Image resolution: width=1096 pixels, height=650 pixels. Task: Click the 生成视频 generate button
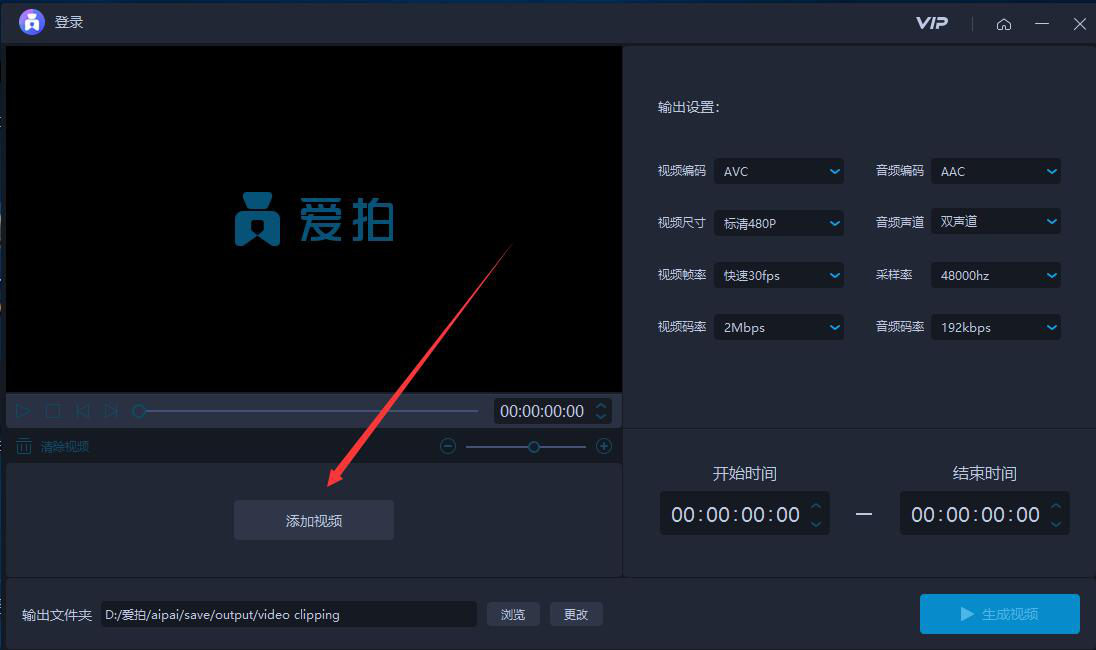pyautogui.click(x=1000, y=614)
